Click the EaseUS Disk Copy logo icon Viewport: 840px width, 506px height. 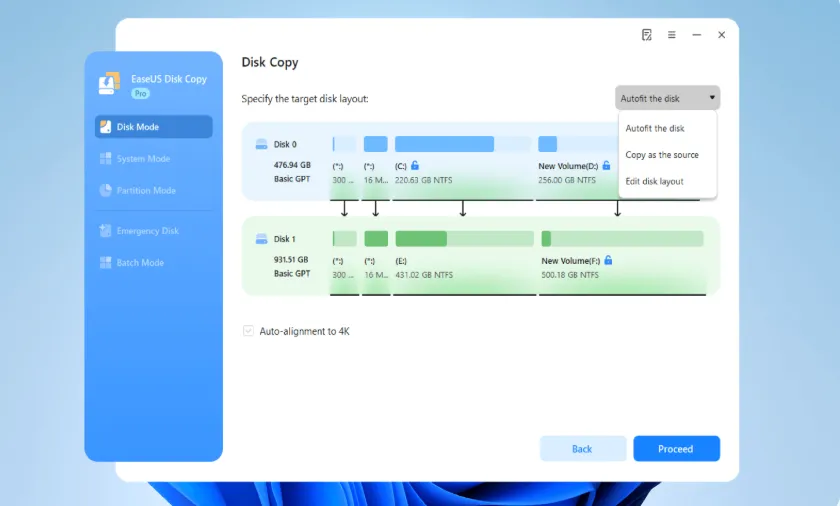click(x=109, y=83)
